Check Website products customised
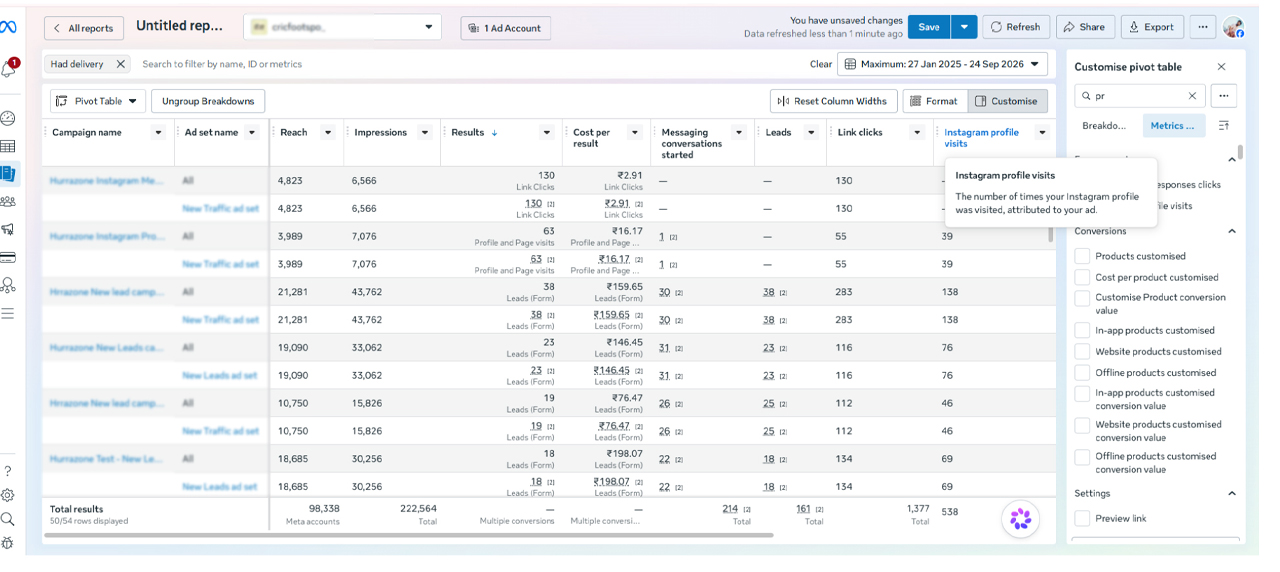The height and width of the screenshot is (572, 1280). tap(1082, 351)
